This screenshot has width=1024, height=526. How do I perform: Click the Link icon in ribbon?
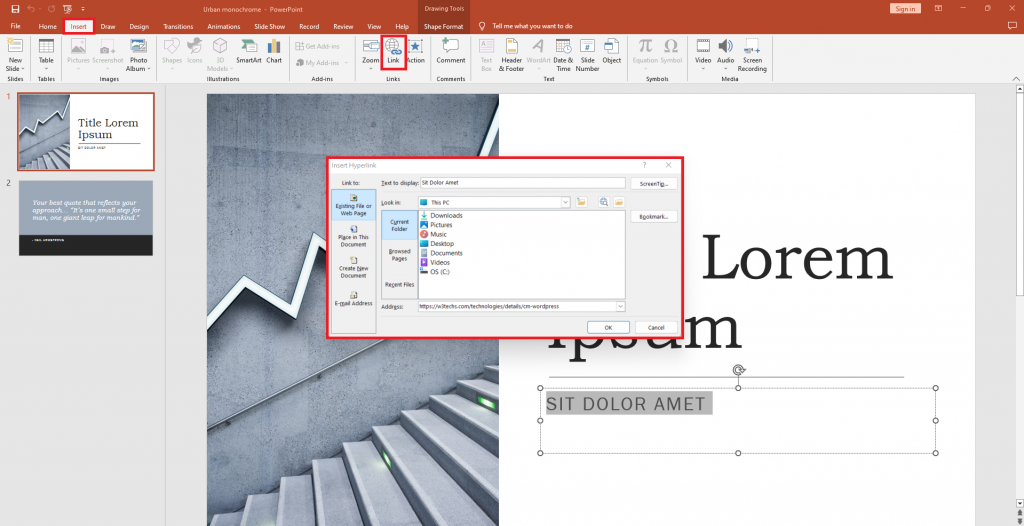[393, 50]
